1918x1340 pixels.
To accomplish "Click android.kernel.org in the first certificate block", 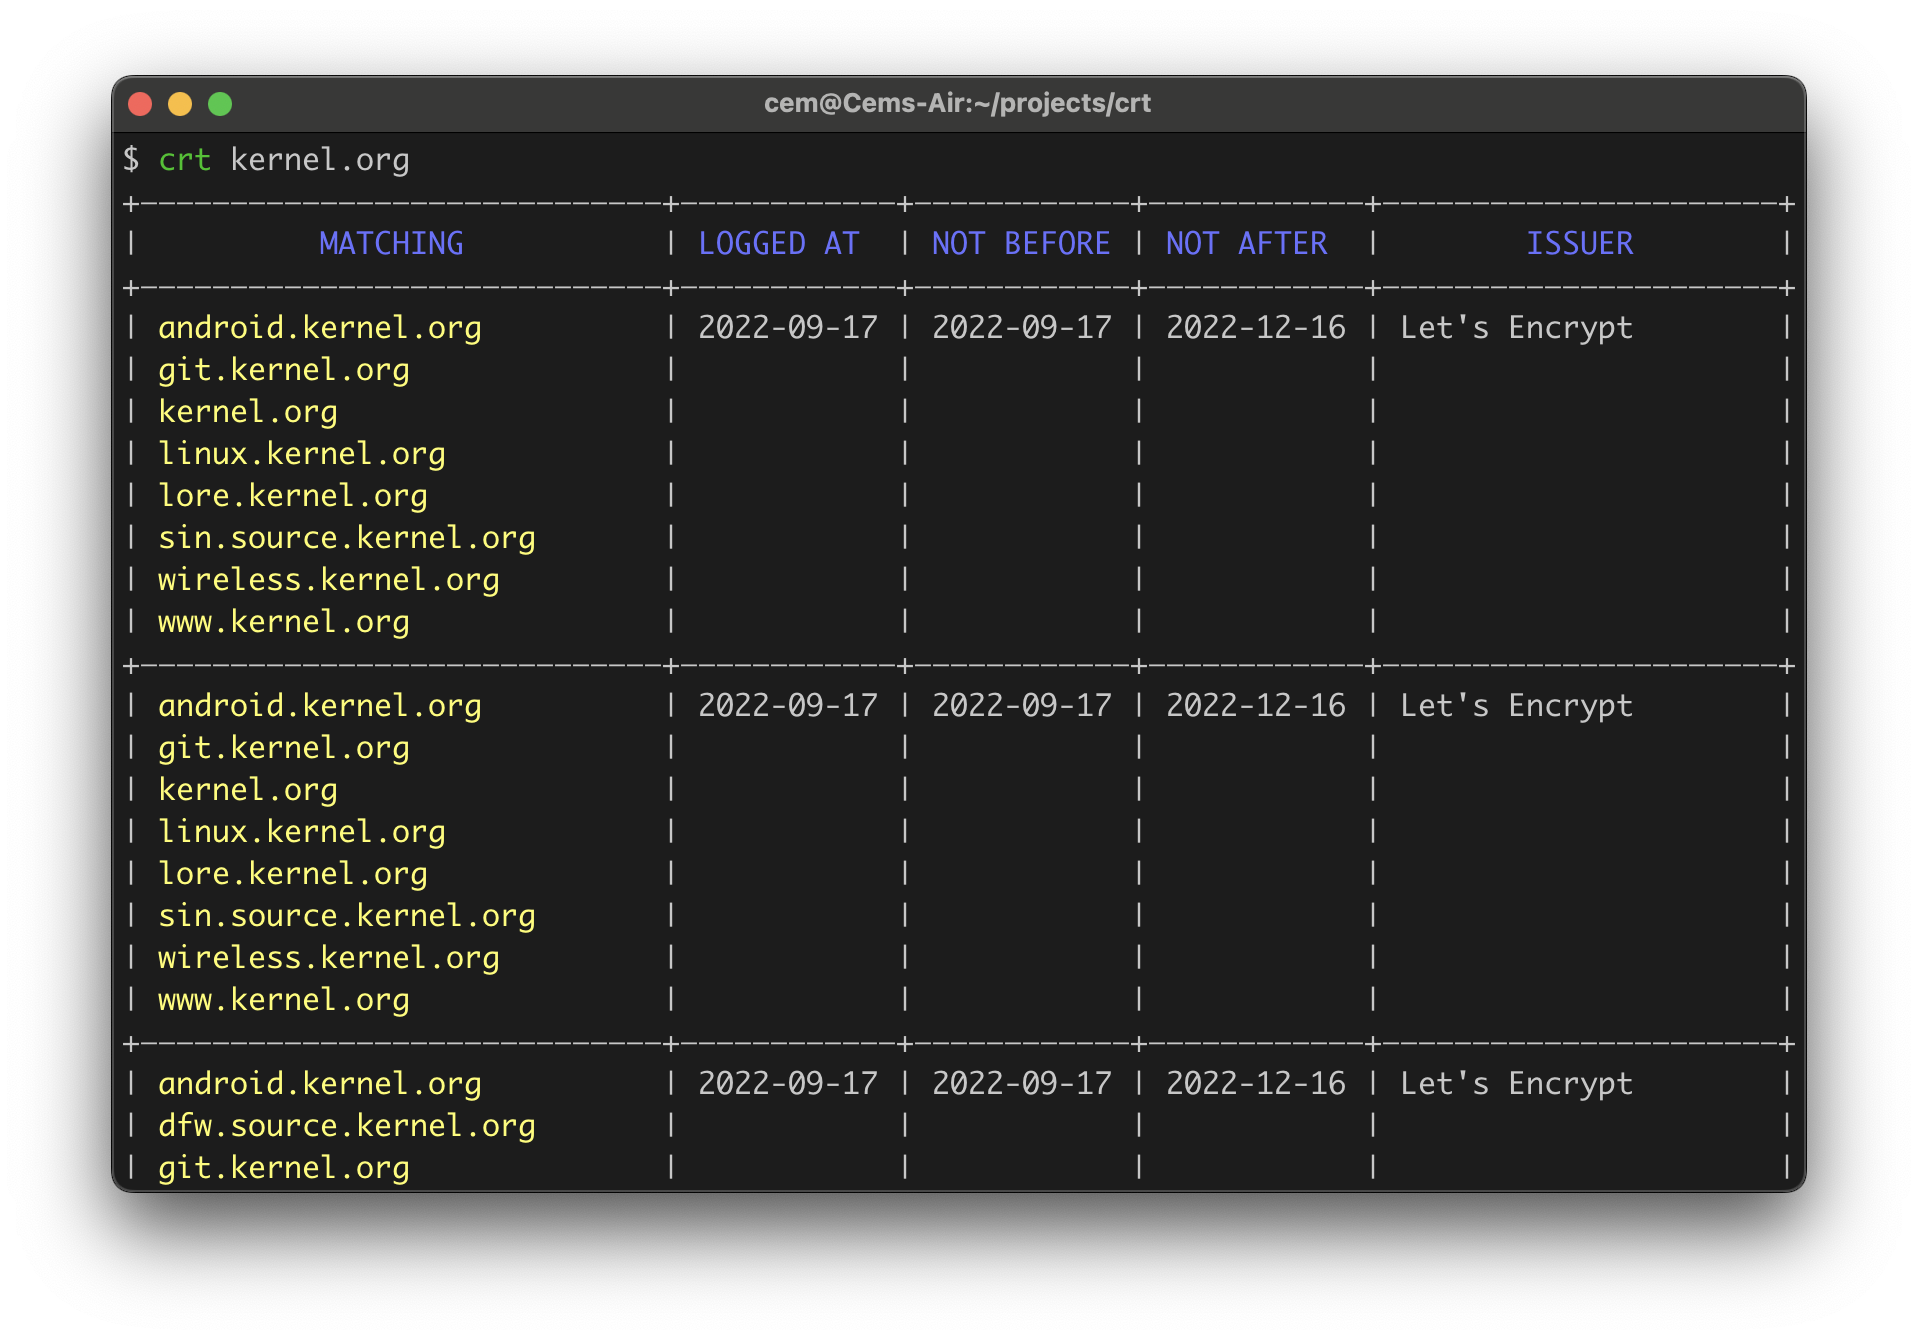I will [x=320, y=328].
